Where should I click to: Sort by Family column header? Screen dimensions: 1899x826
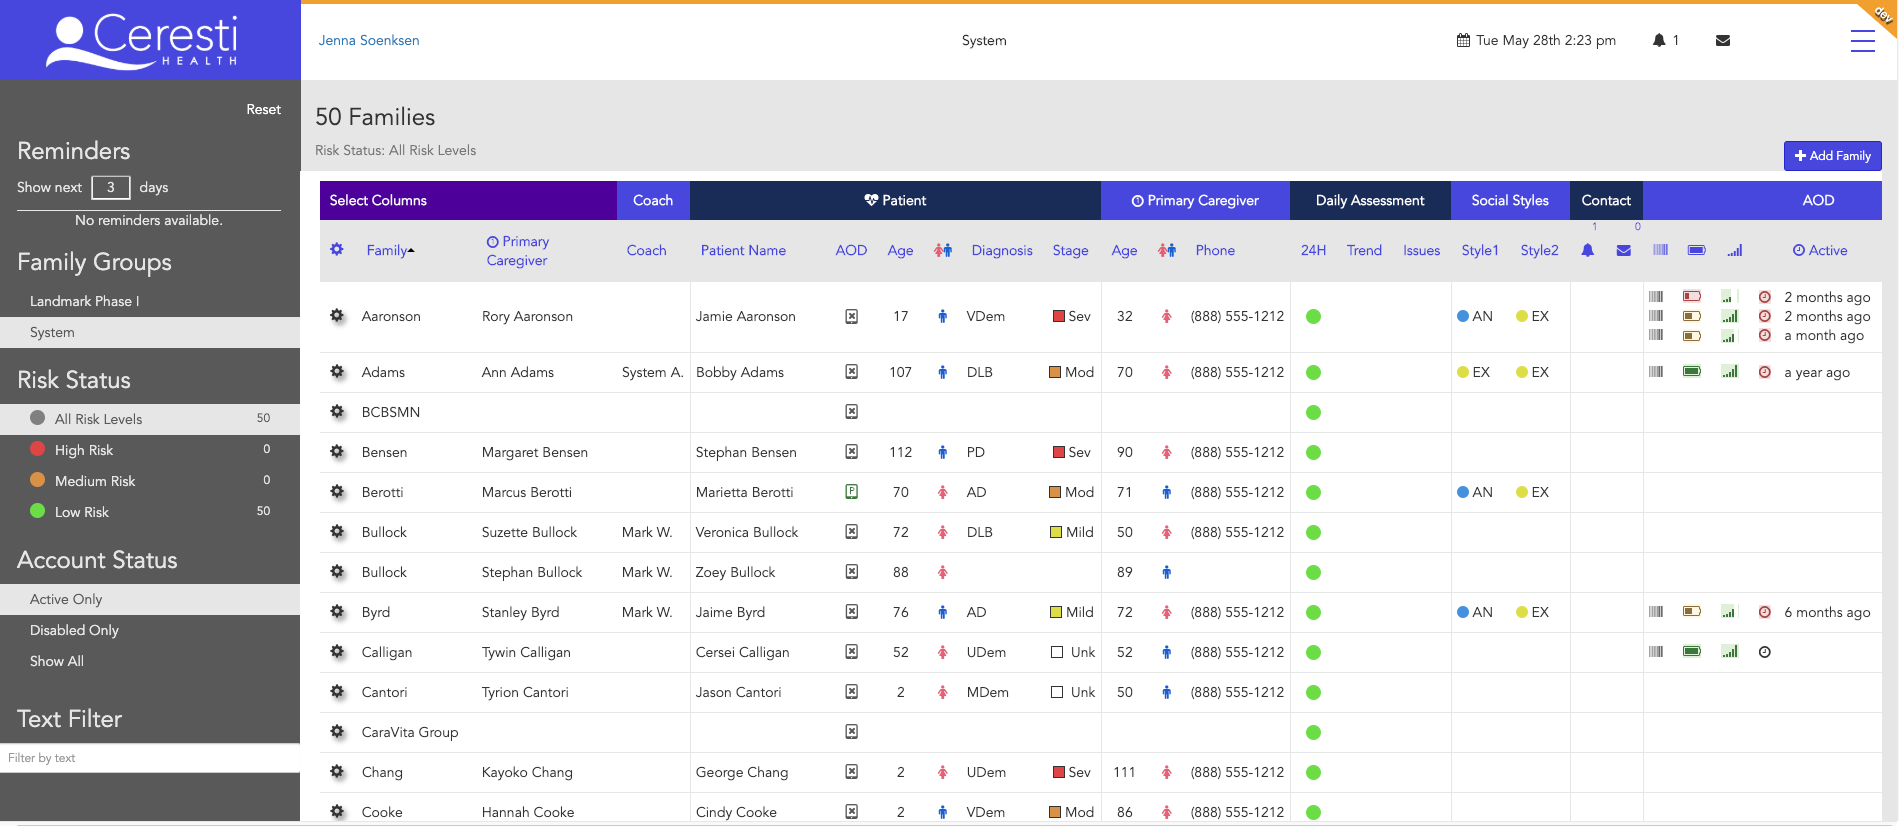390,250
